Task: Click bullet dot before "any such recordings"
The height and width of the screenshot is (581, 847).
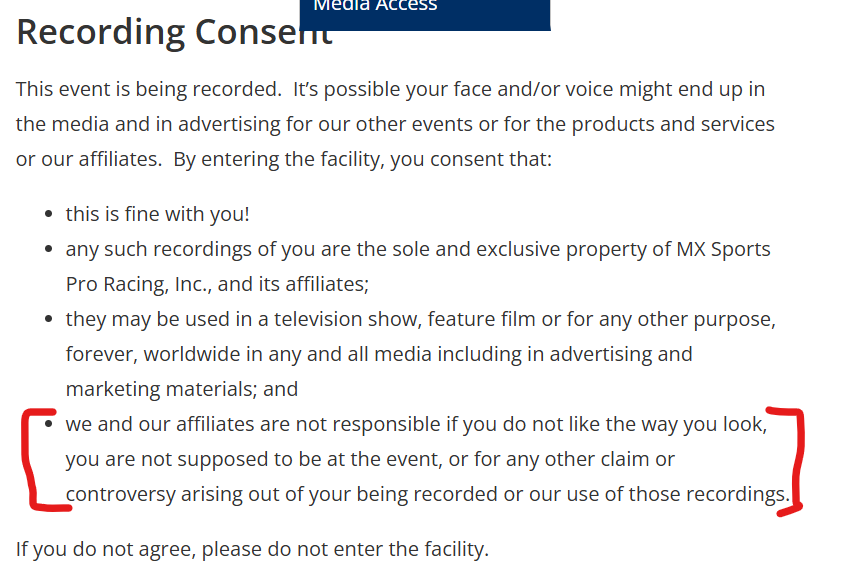Action: coord(48,249)
